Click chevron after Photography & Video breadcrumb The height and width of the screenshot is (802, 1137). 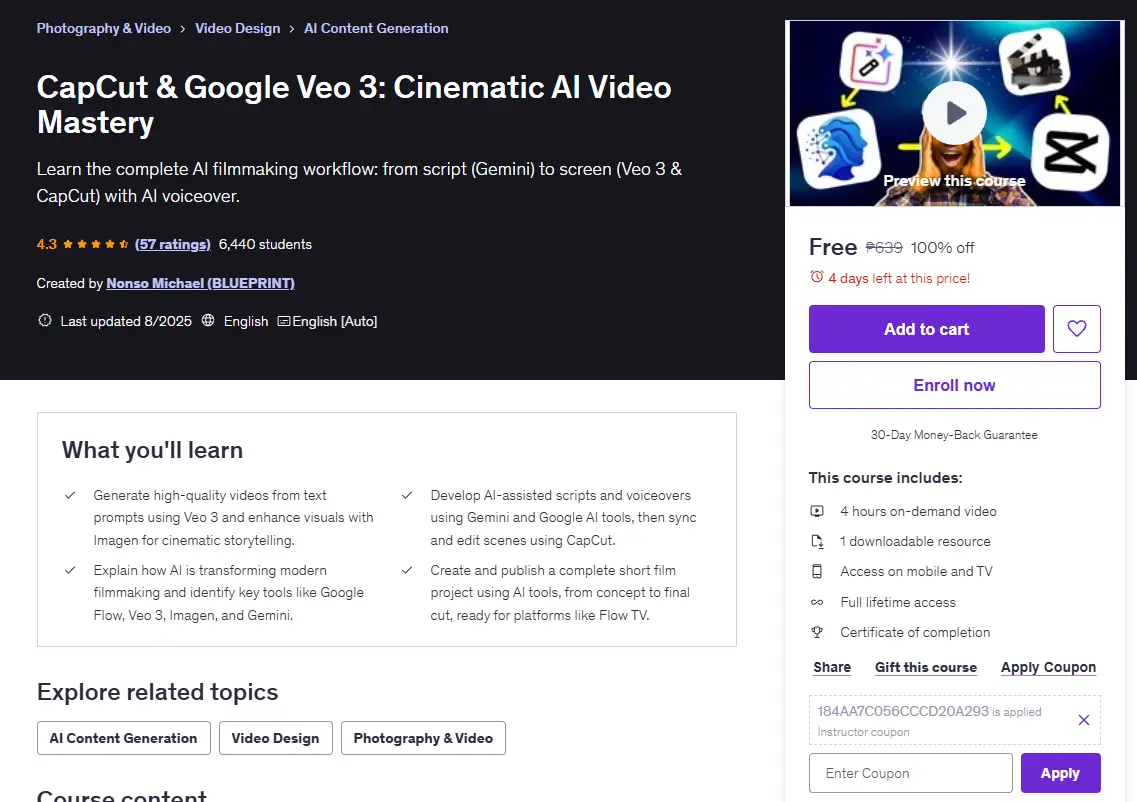click(183, 29)
